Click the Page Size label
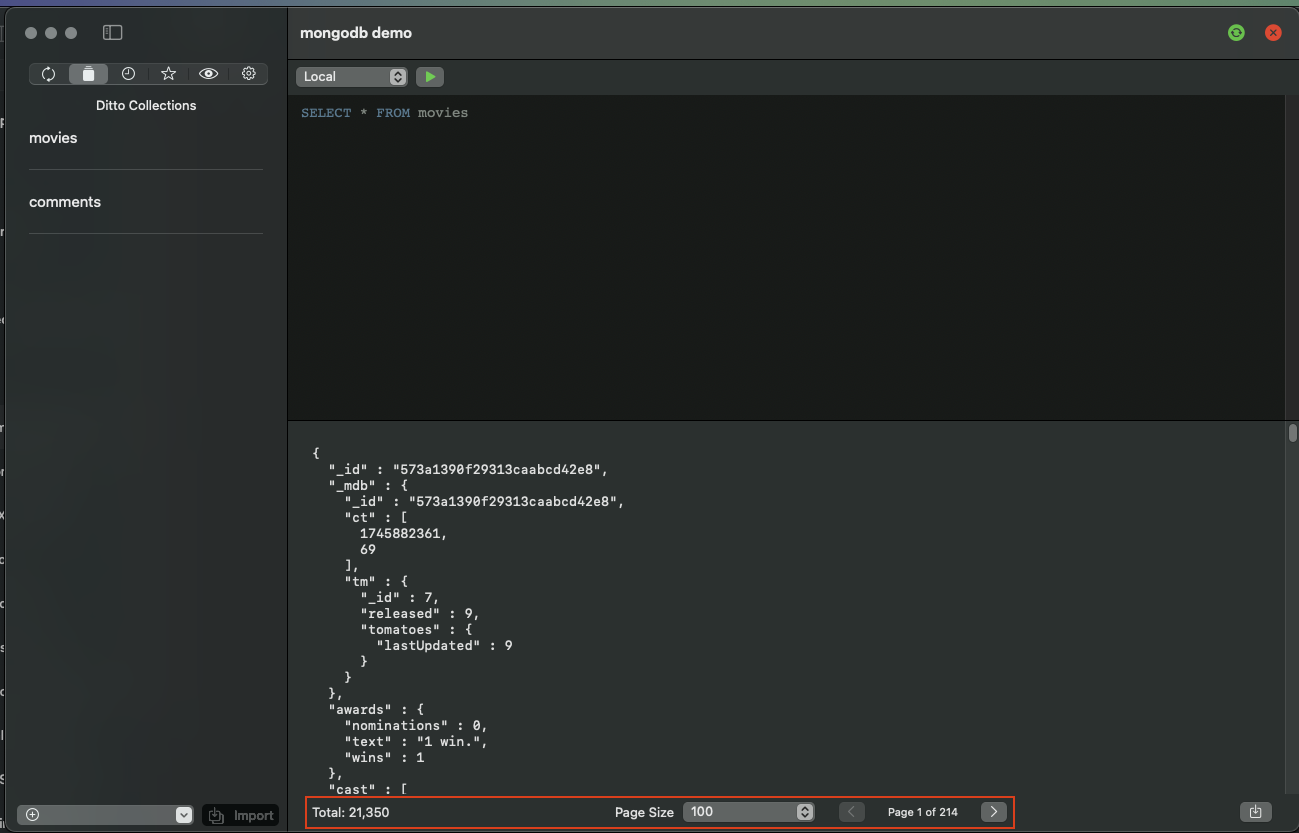Image resolution: width=1299 pixels, height=833 pixels. tap(644, 813)
